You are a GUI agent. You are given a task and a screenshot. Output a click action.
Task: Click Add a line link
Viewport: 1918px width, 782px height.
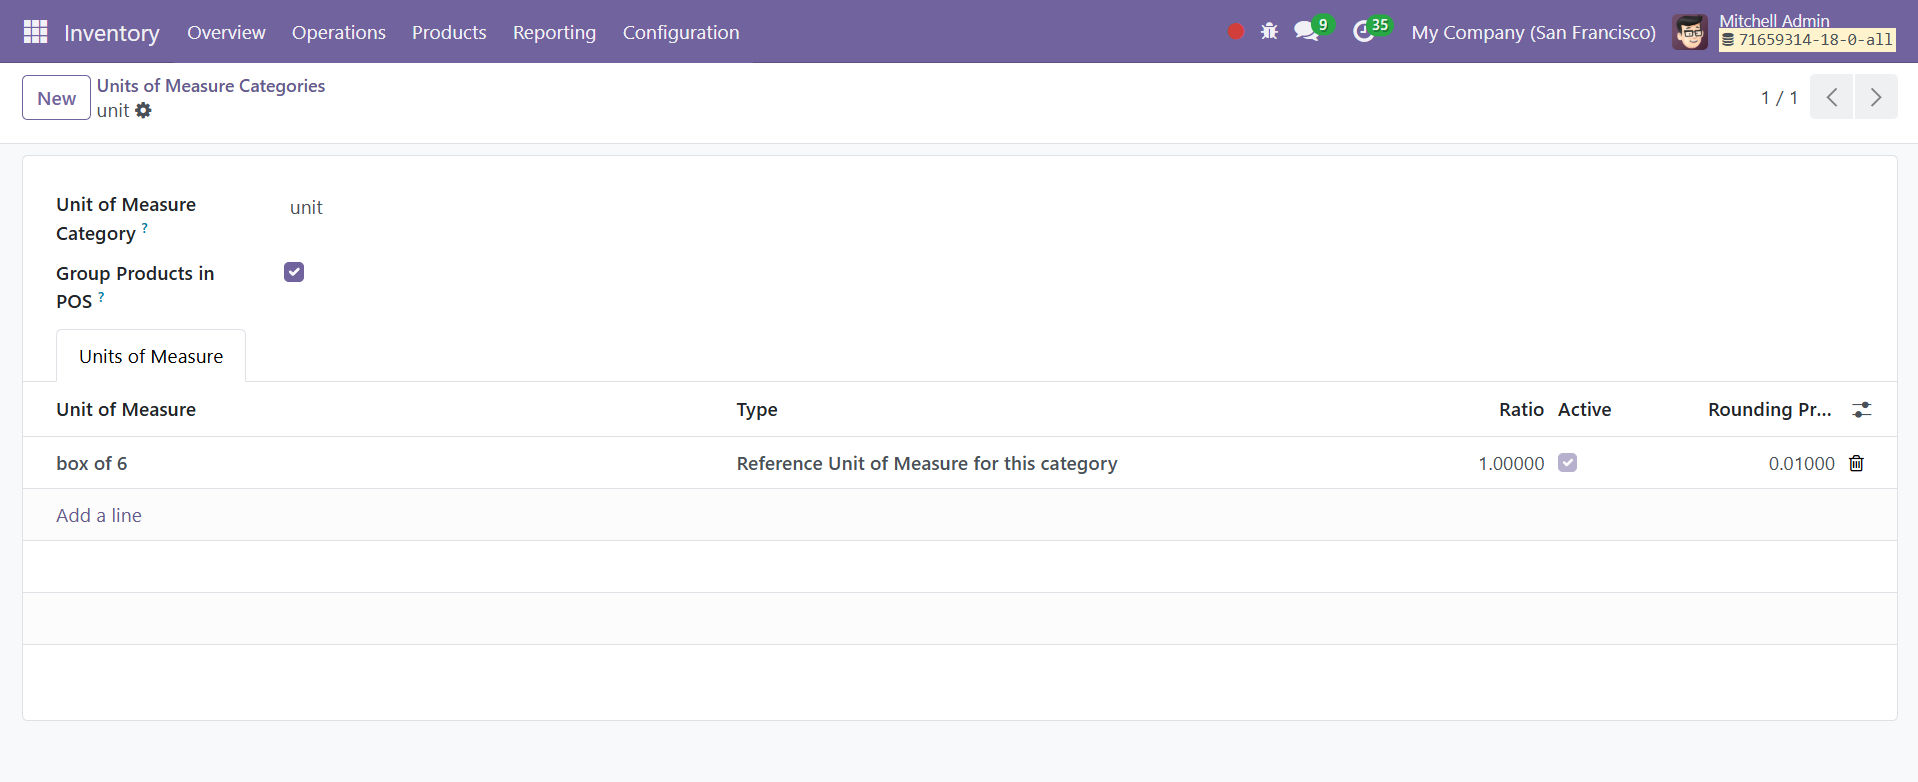[99, 515]
